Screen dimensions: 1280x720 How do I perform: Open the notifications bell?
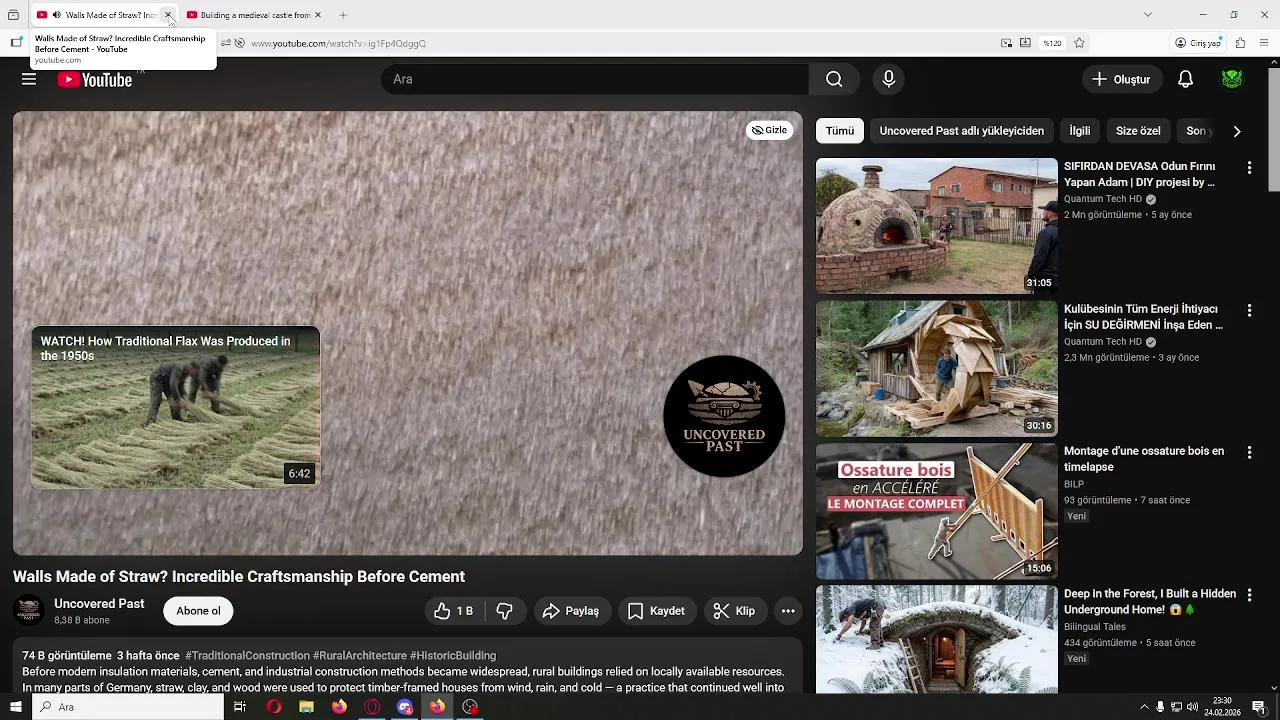pos(1185,79)
